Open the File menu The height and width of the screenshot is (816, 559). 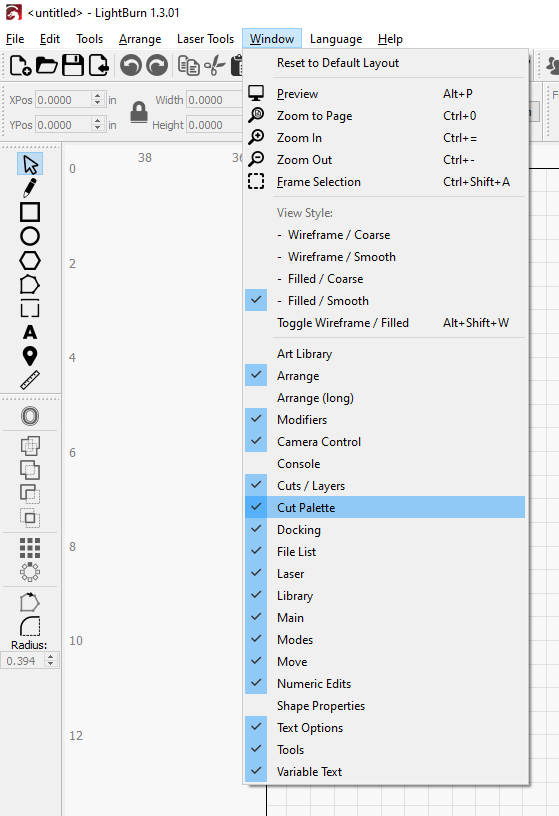coord(15,39)
